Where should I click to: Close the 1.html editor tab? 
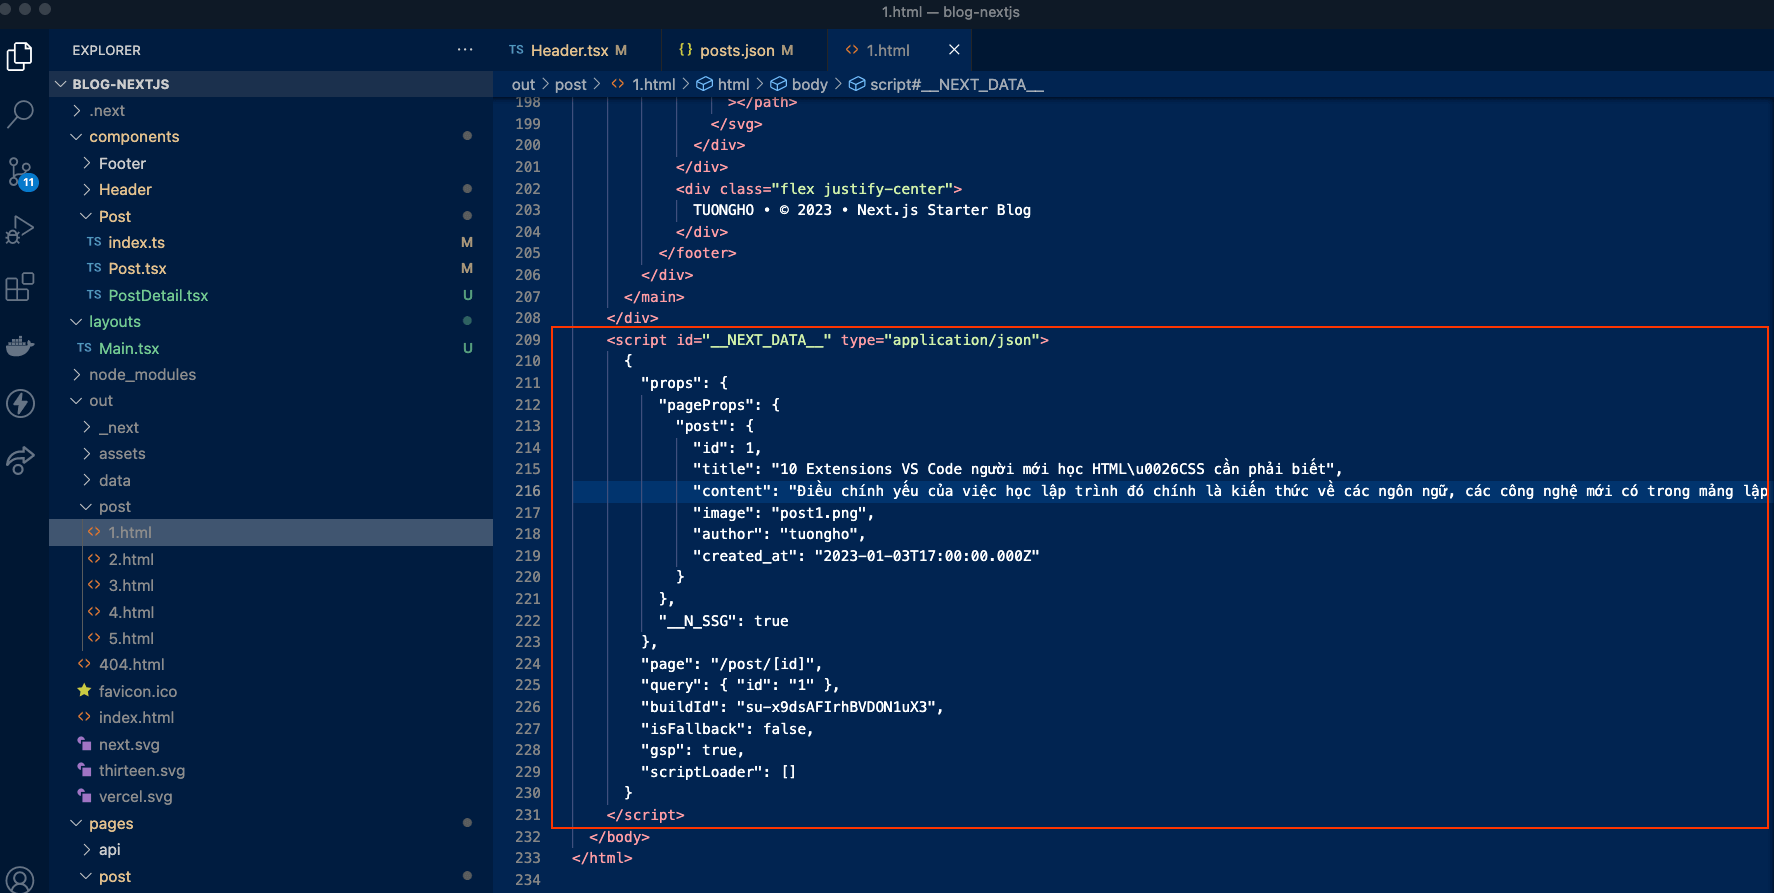[954, 50]
